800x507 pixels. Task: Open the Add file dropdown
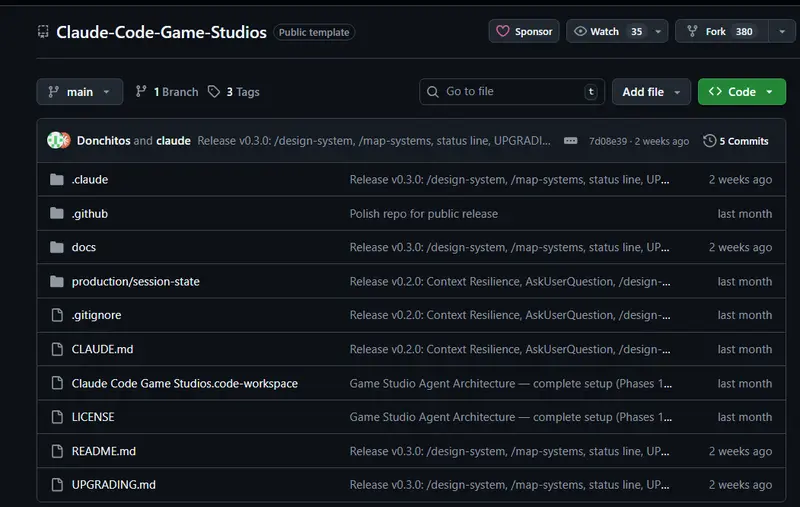(651, 92)
